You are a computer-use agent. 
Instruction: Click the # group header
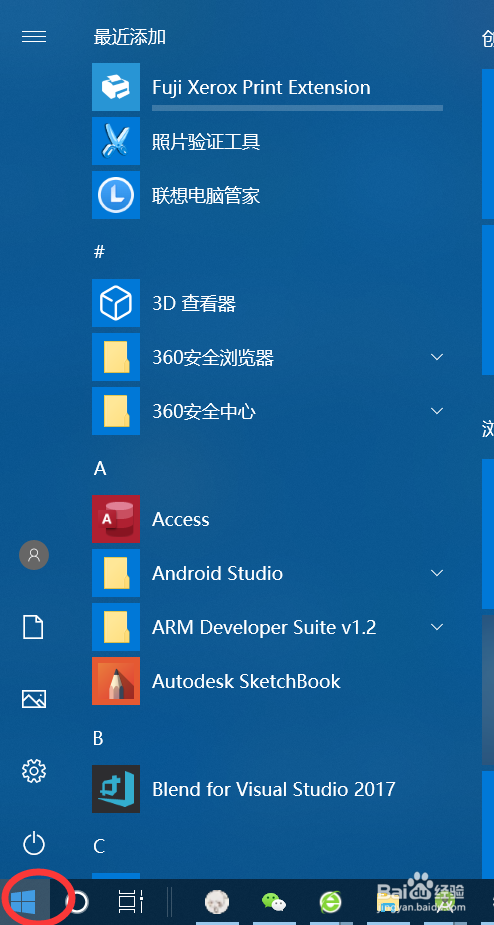tap(99, 252)
